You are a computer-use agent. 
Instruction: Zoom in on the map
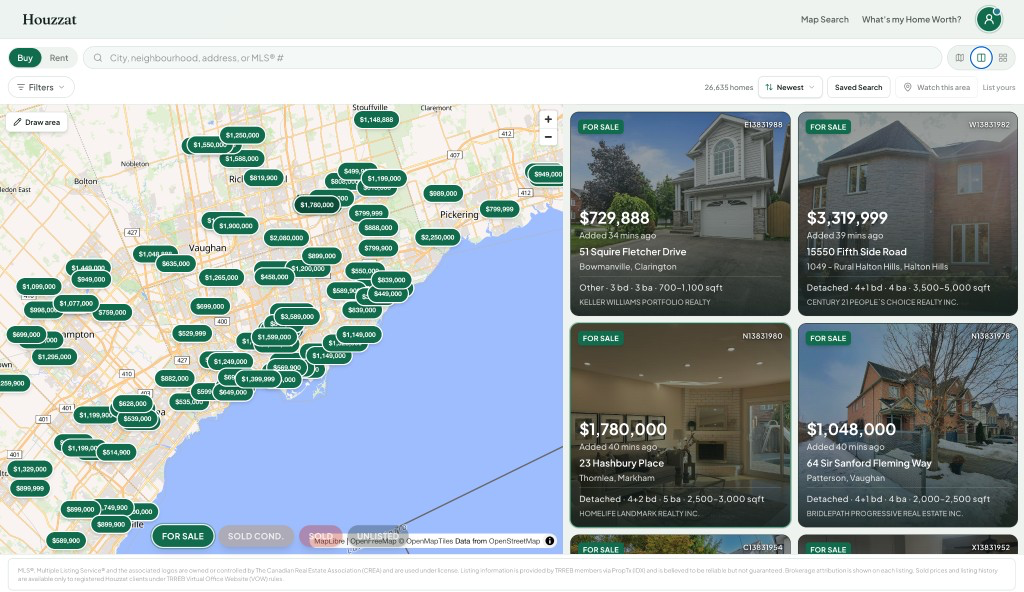coord(548,120)
